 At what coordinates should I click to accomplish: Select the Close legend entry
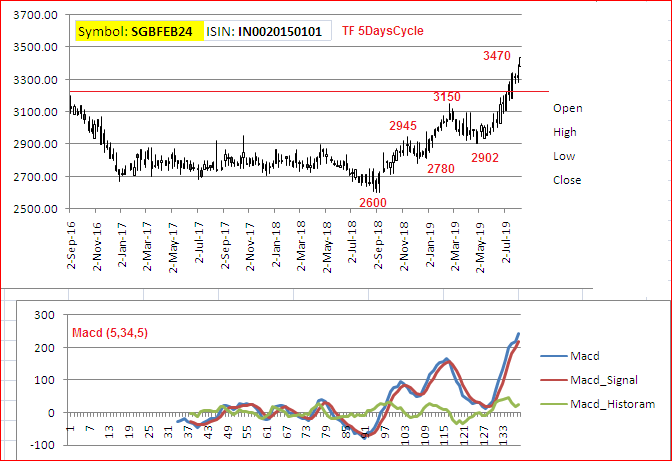click(567, 180)
